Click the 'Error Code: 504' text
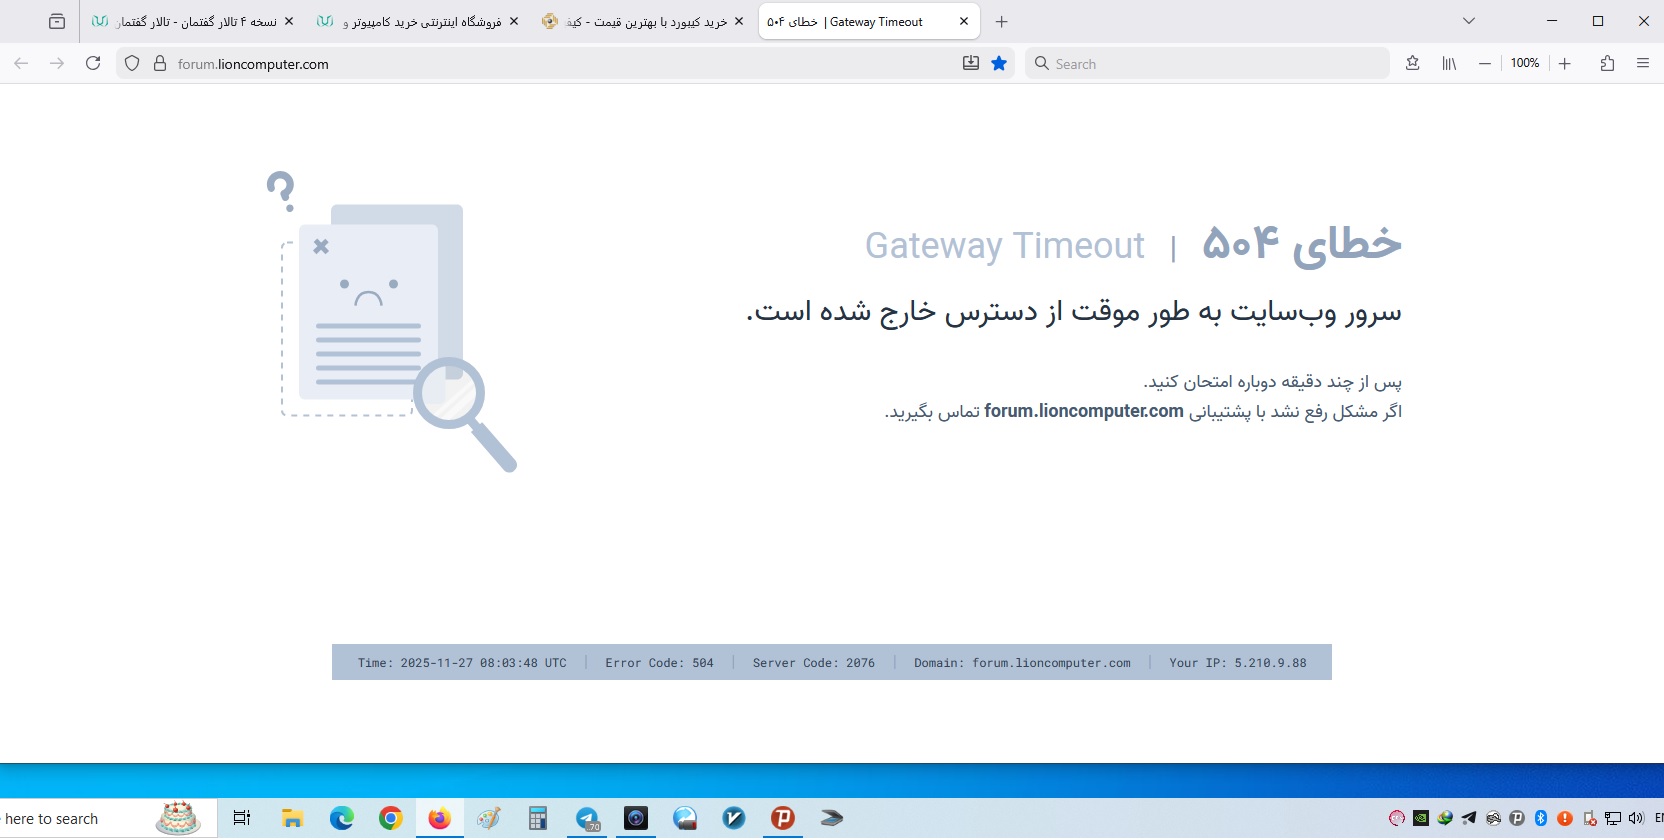 point(659,663)
